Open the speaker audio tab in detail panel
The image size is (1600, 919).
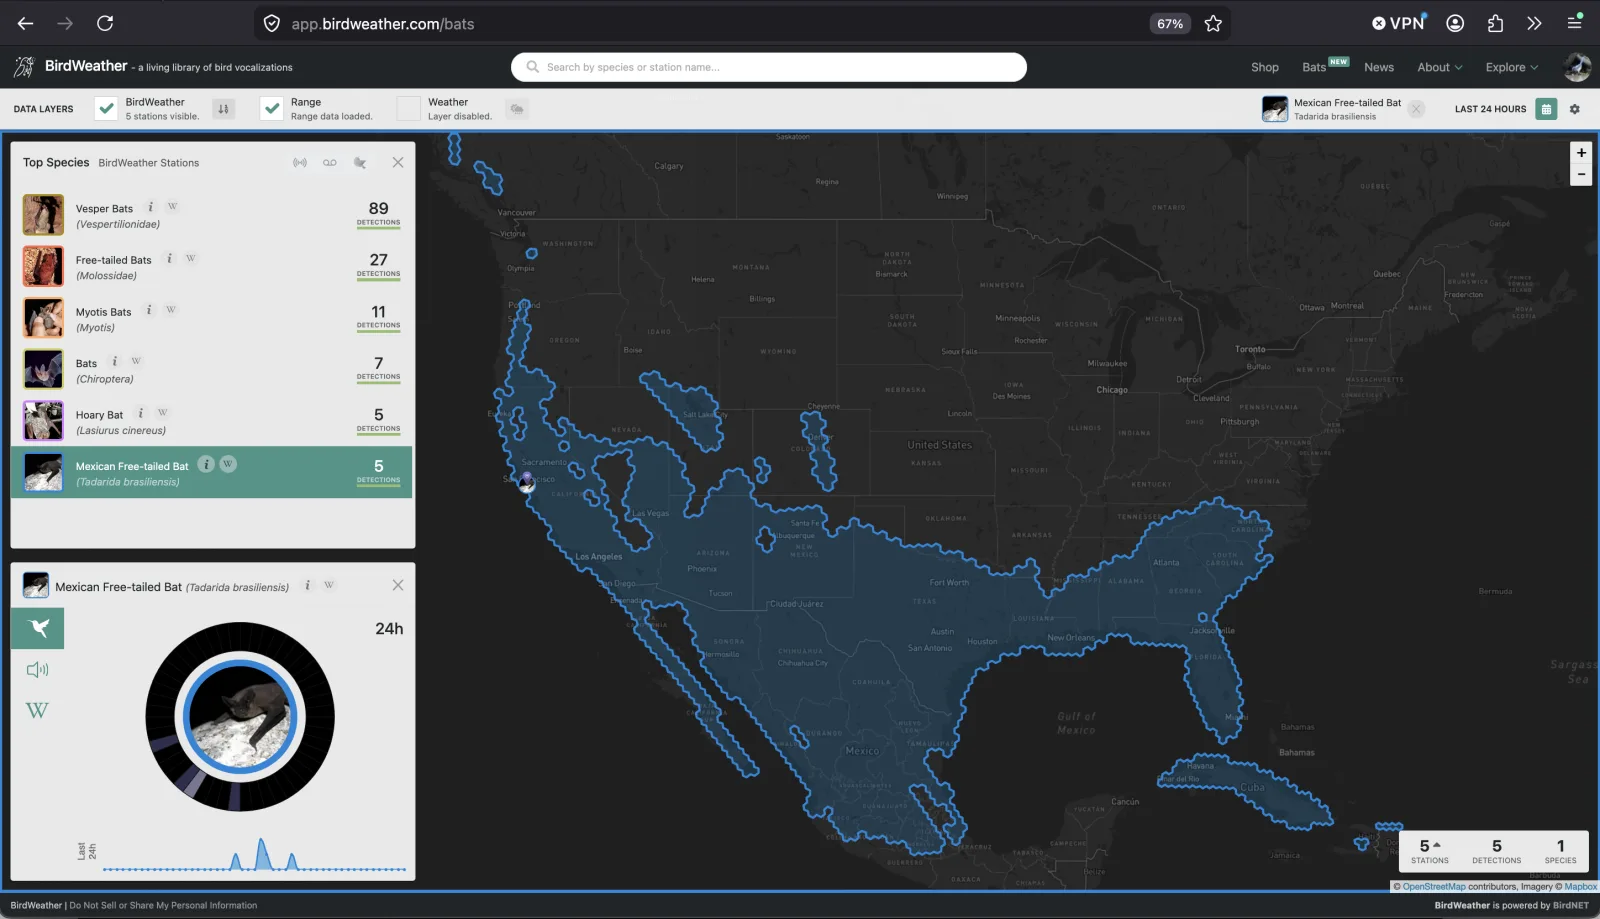pyautogui.click(x=38, y=670)
